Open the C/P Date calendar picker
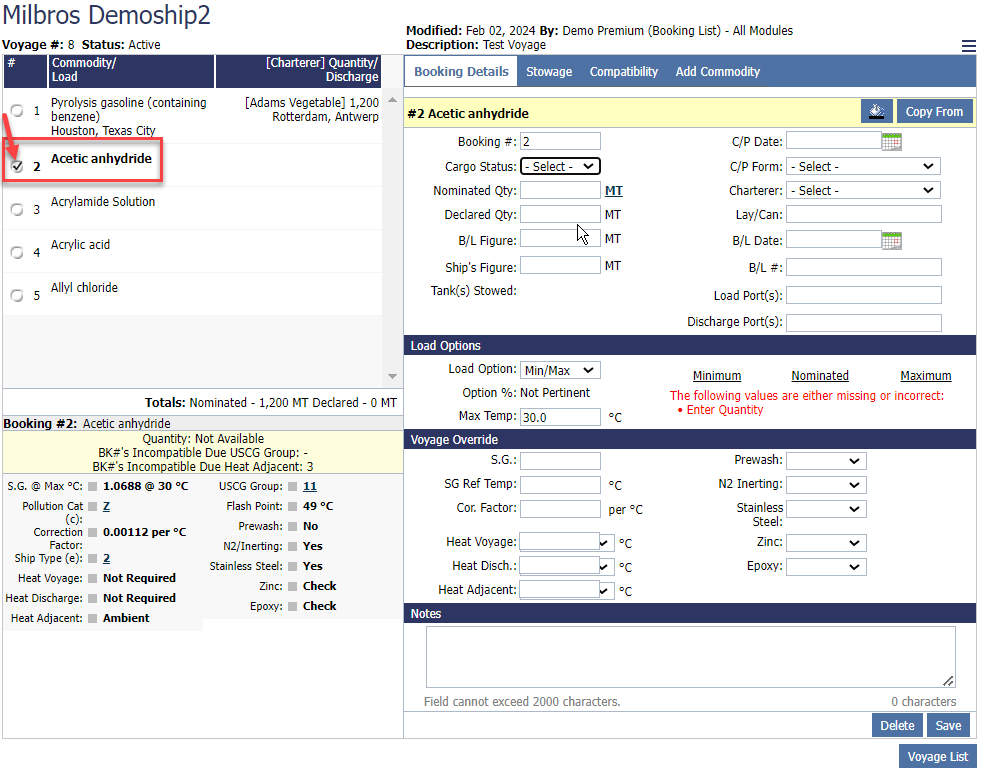This screenshot has height=772, width=983. coord(892,142)
